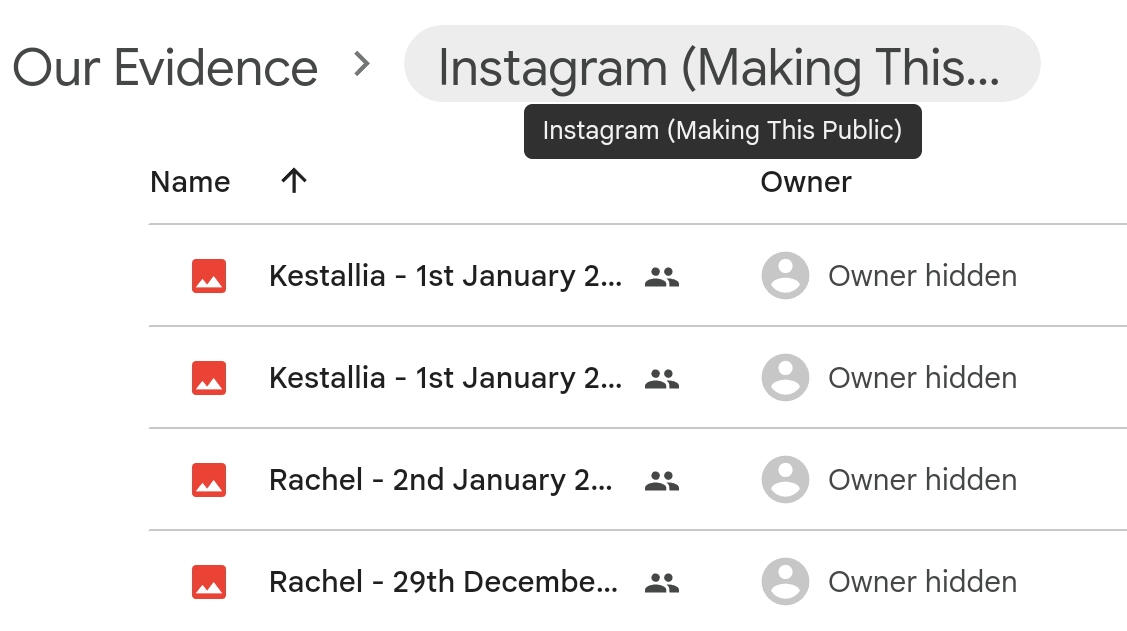Image resolution: width=1127 pixels, height=631 pixels.
Task: Click Owner hidden text in second Kestallia row
Action: (x=922, y=378)
